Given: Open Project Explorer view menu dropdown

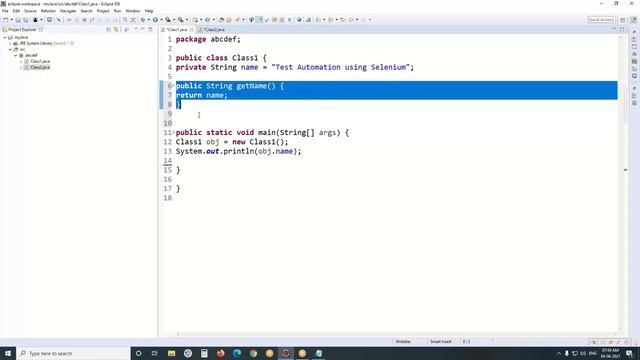Looking at the screenshot, I should [136, 29].
